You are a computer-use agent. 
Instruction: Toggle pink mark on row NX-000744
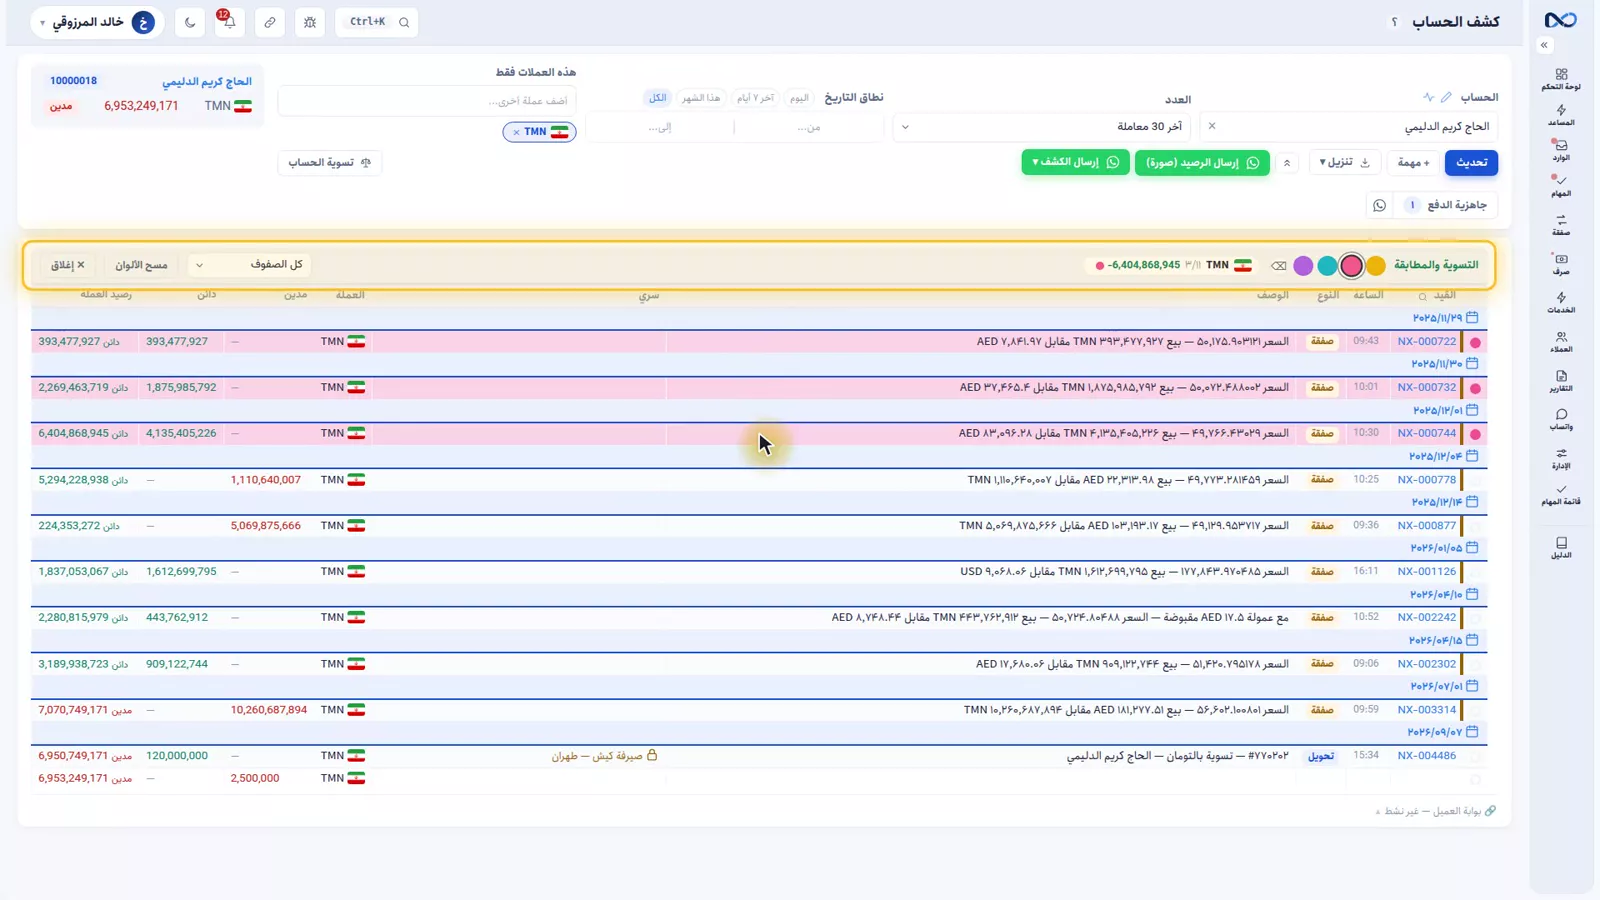click(x=1475, y=434)
